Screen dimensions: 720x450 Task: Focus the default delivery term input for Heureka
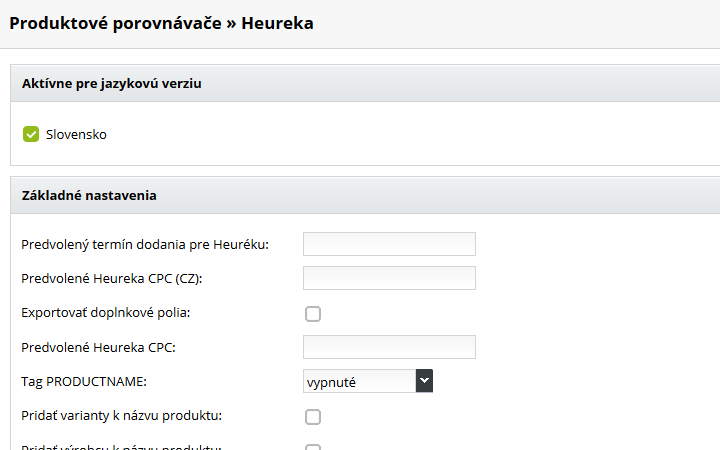click(389, 244)
